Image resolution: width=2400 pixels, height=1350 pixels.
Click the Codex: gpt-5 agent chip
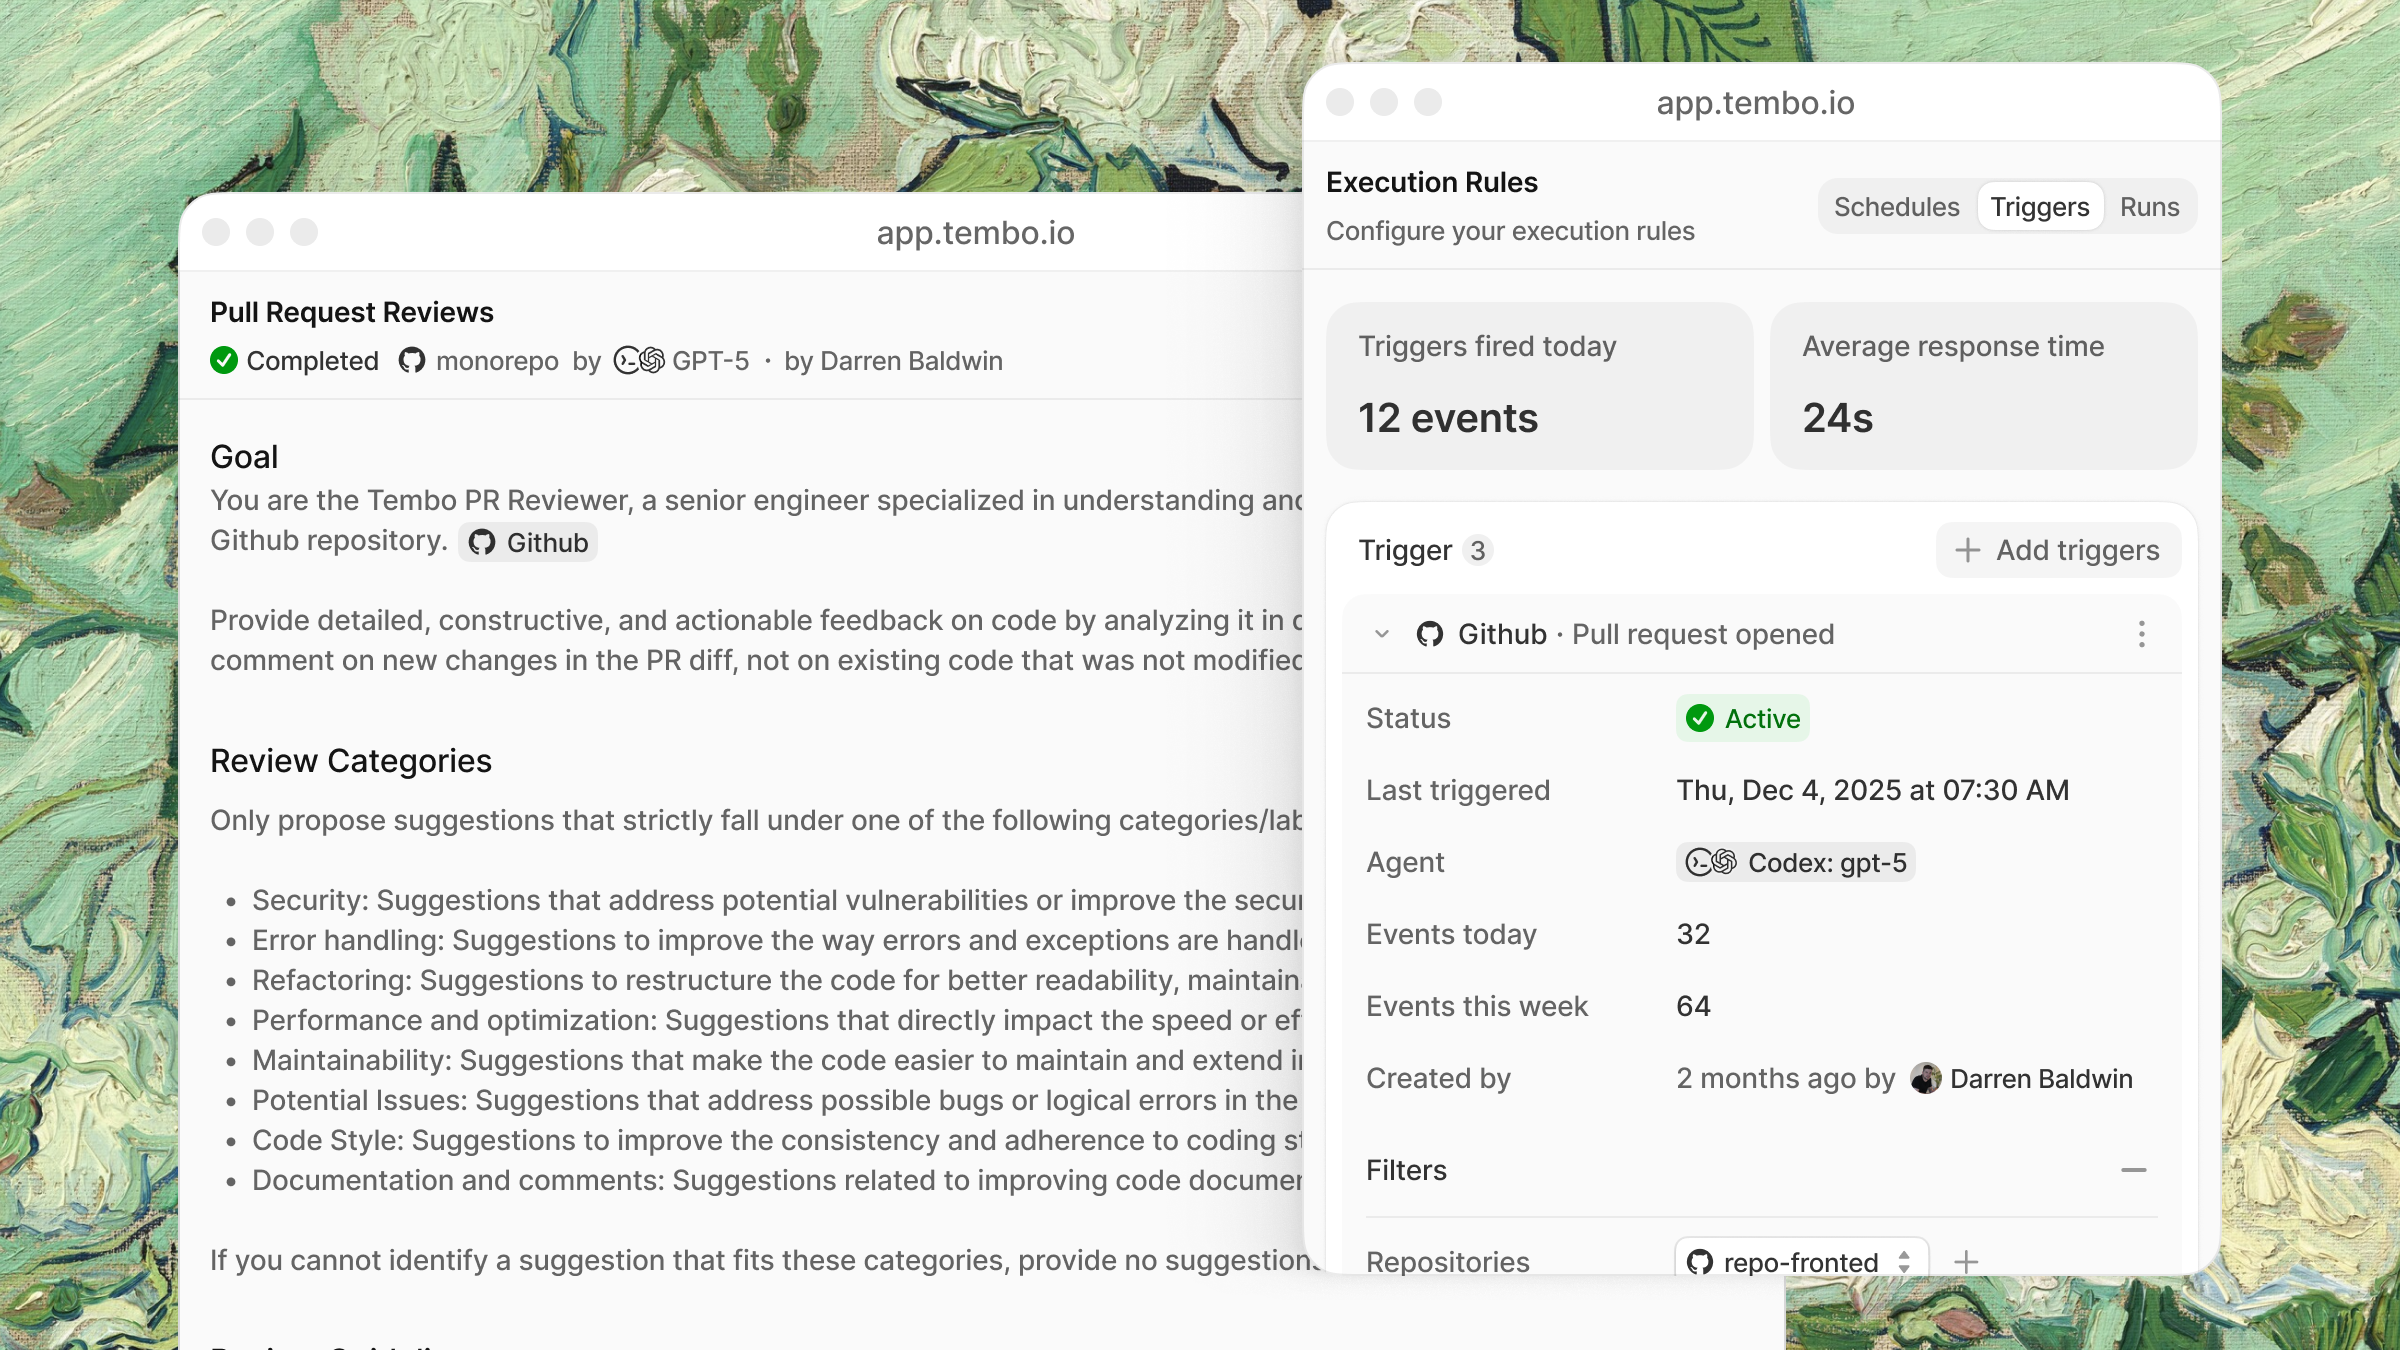[1795, 862]
